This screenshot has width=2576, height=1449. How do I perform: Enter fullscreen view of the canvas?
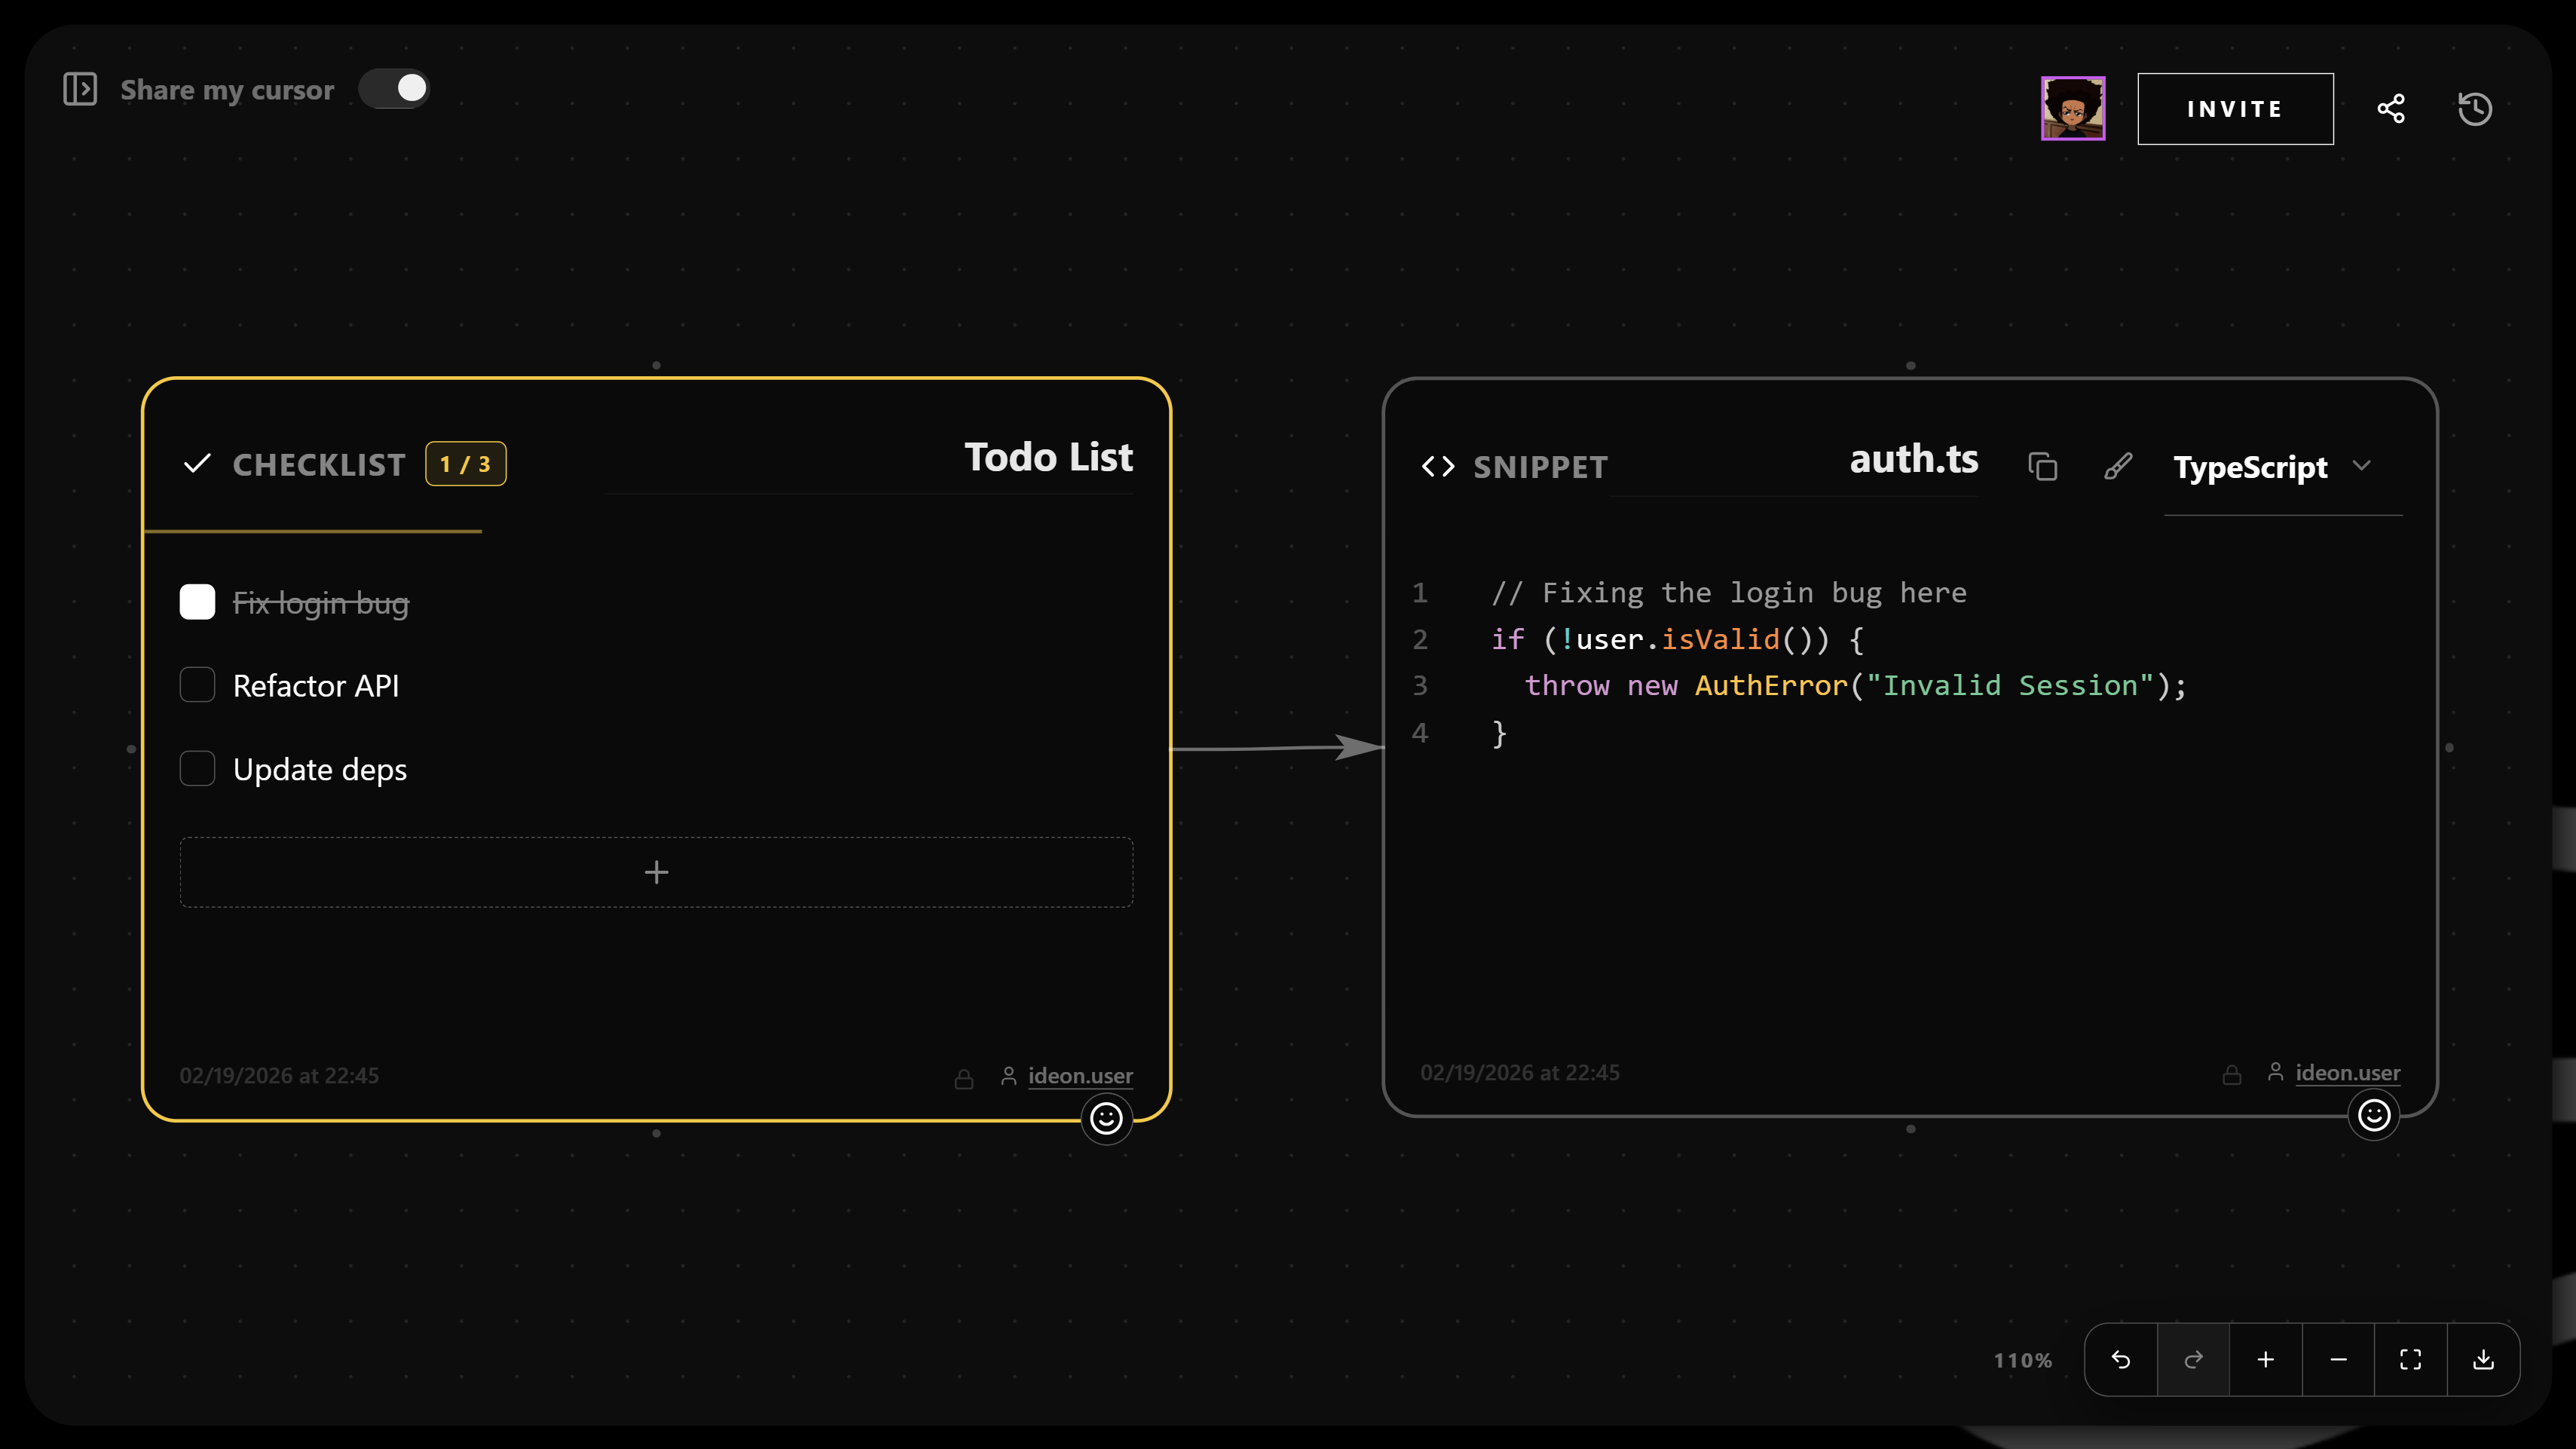tap(2410, 1359)
